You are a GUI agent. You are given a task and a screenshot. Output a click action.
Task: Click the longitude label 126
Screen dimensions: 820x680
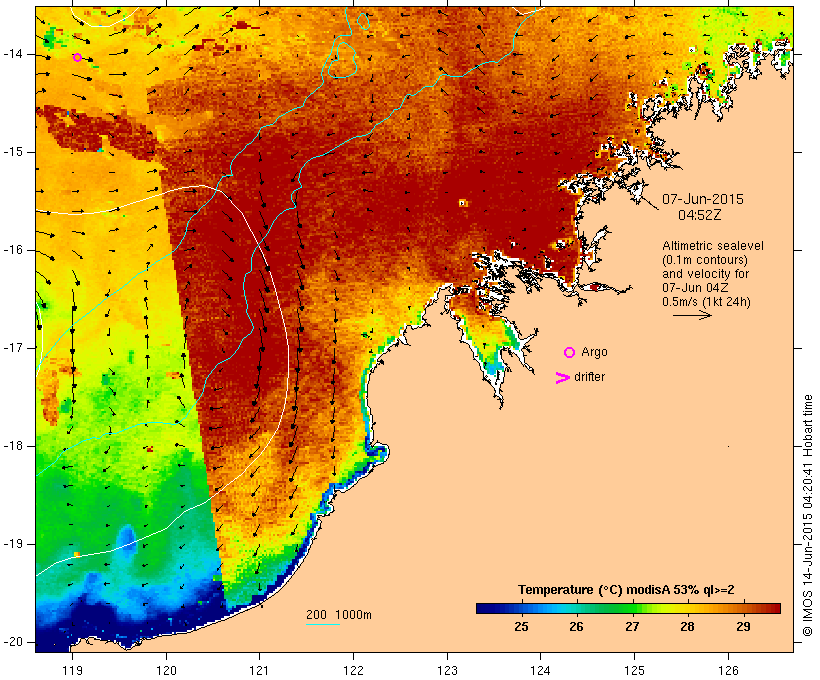point(728,671)
